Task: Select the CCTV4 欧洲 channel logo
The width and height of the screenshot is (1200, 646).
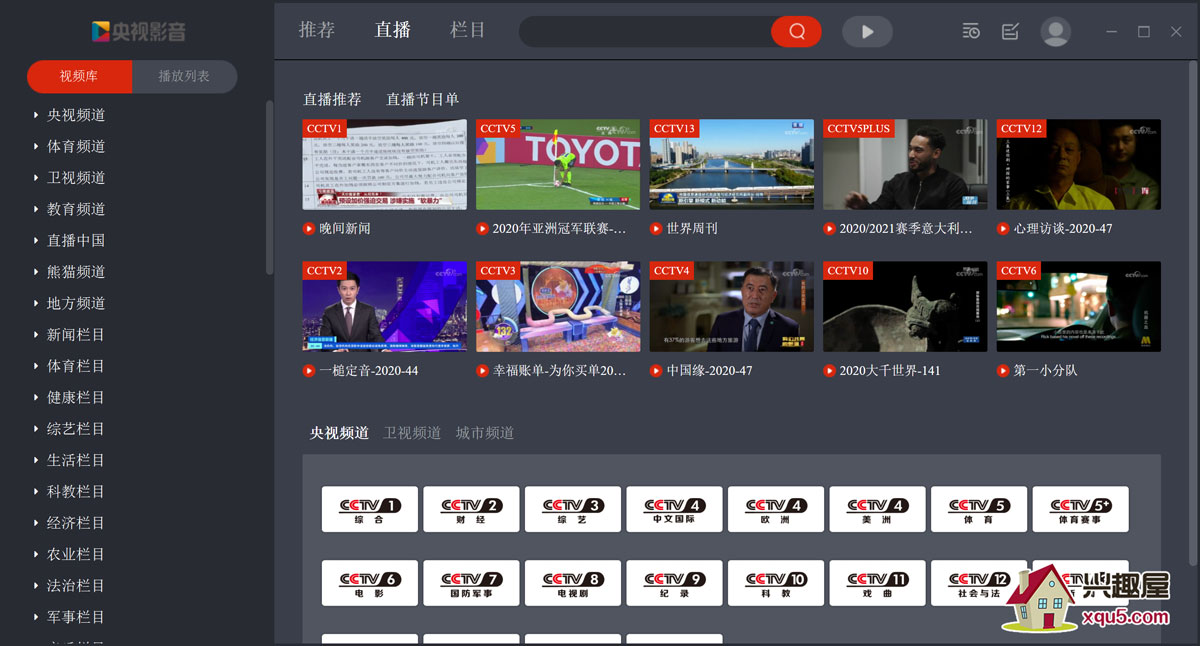Action: (x=776, y=509)
